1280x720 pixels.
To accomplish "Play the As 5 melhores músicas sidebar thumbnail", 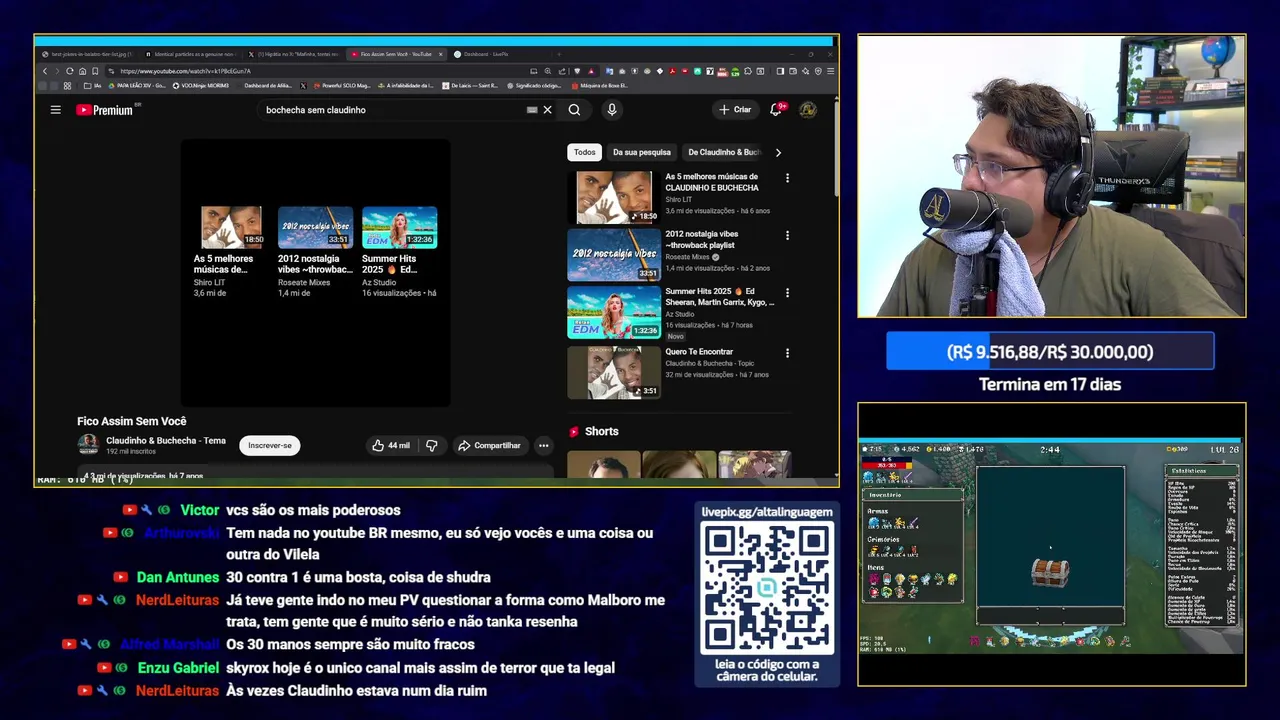I will [614, 197].
